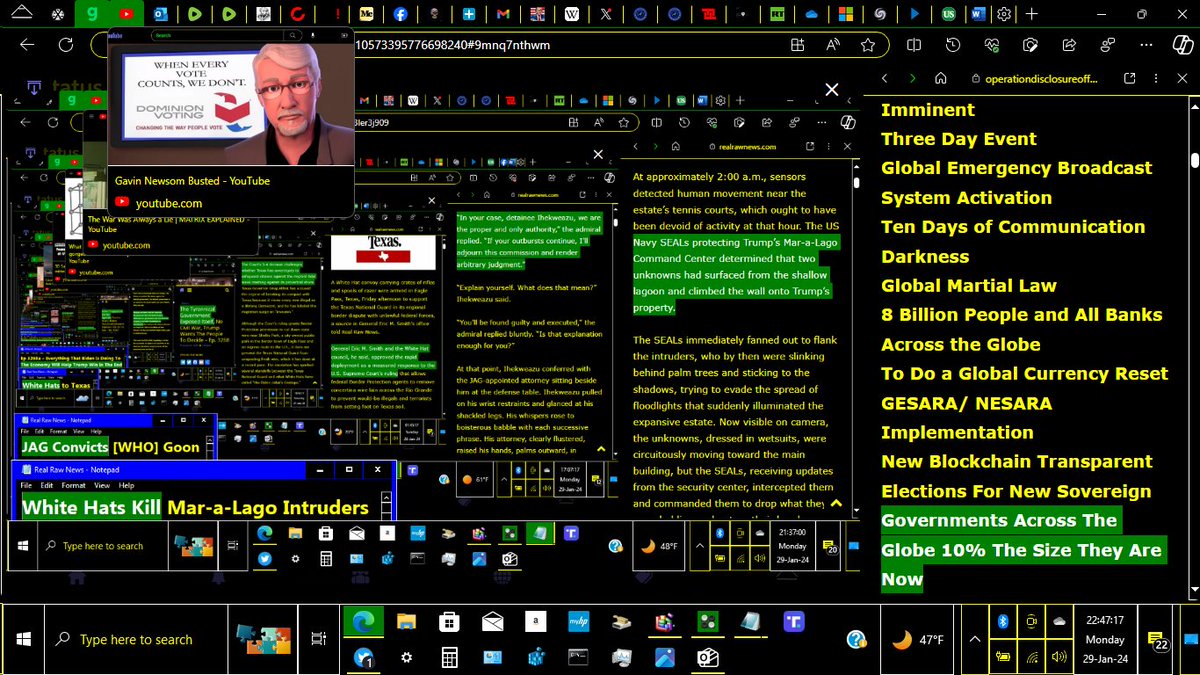This screenshot has width=1200, height=675.
Task: Go home in the sidebar pane
Action: [940, 78]
